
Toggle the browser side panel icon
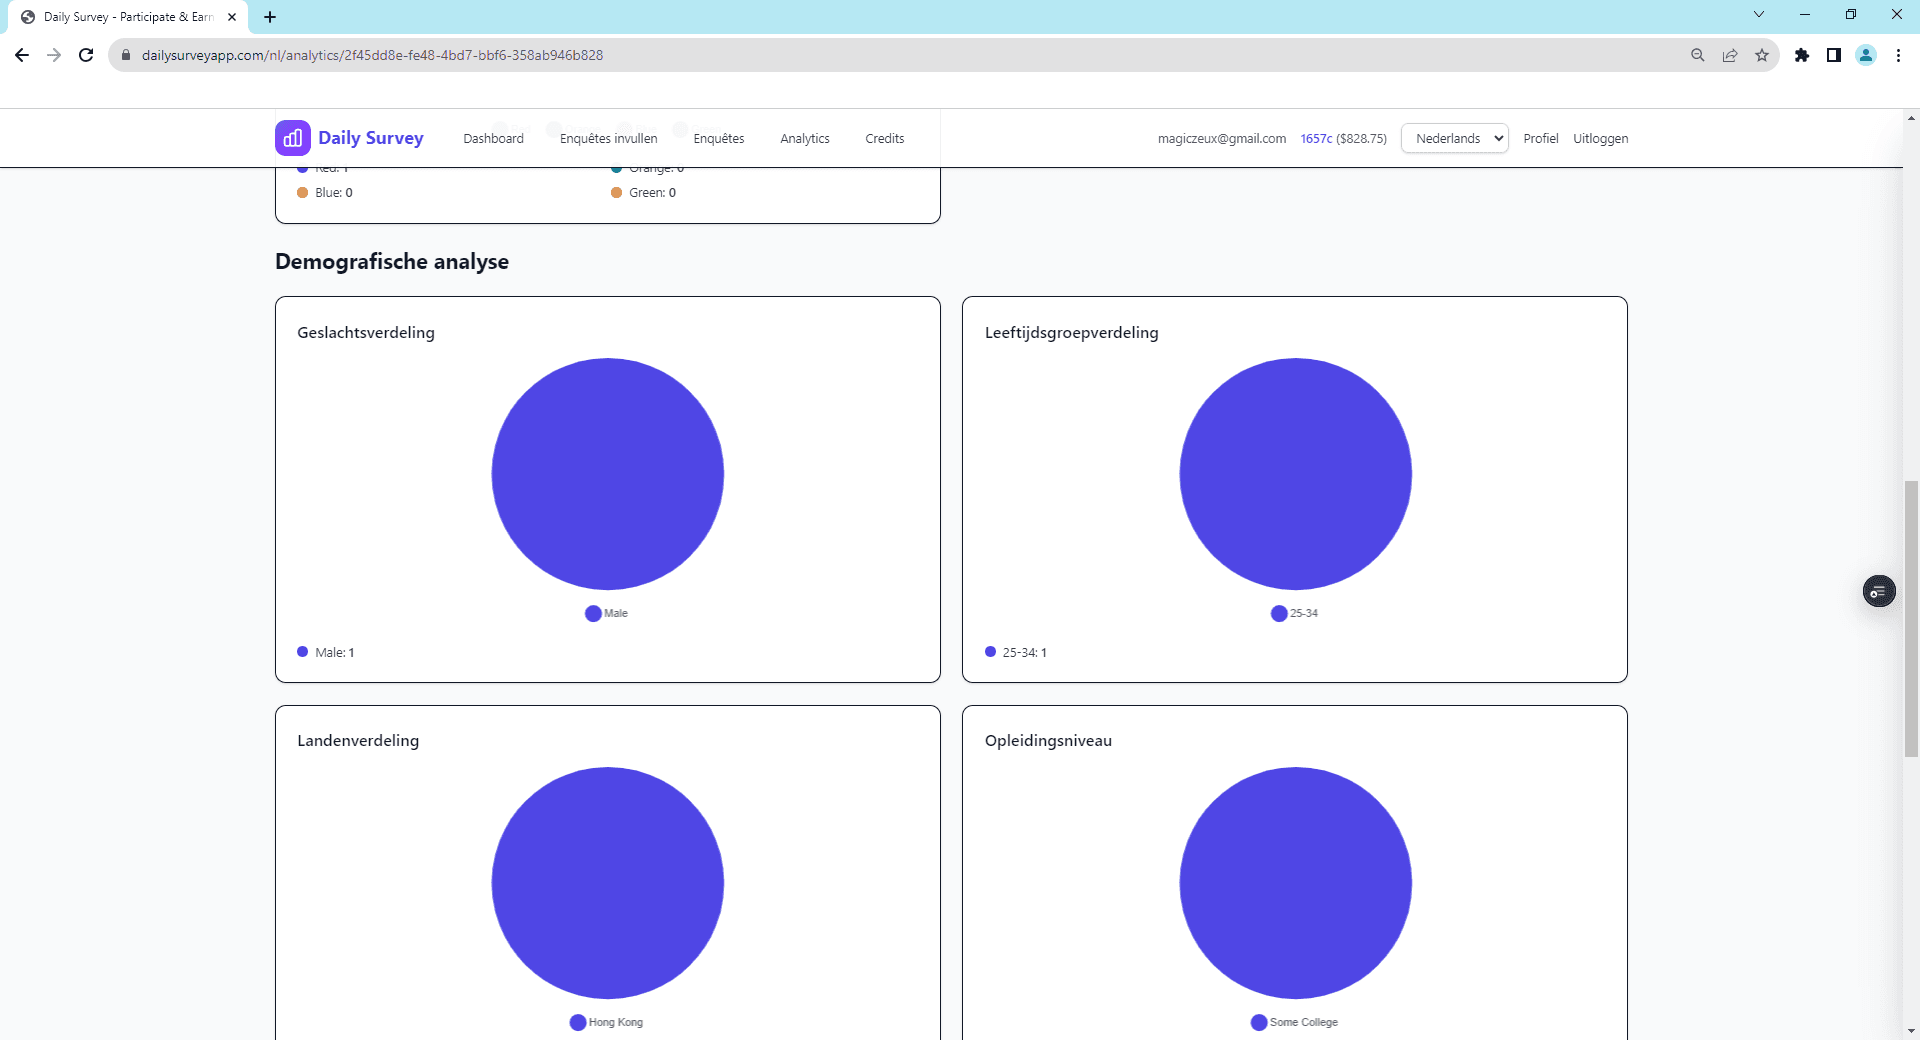click(x=1834, y=55)
